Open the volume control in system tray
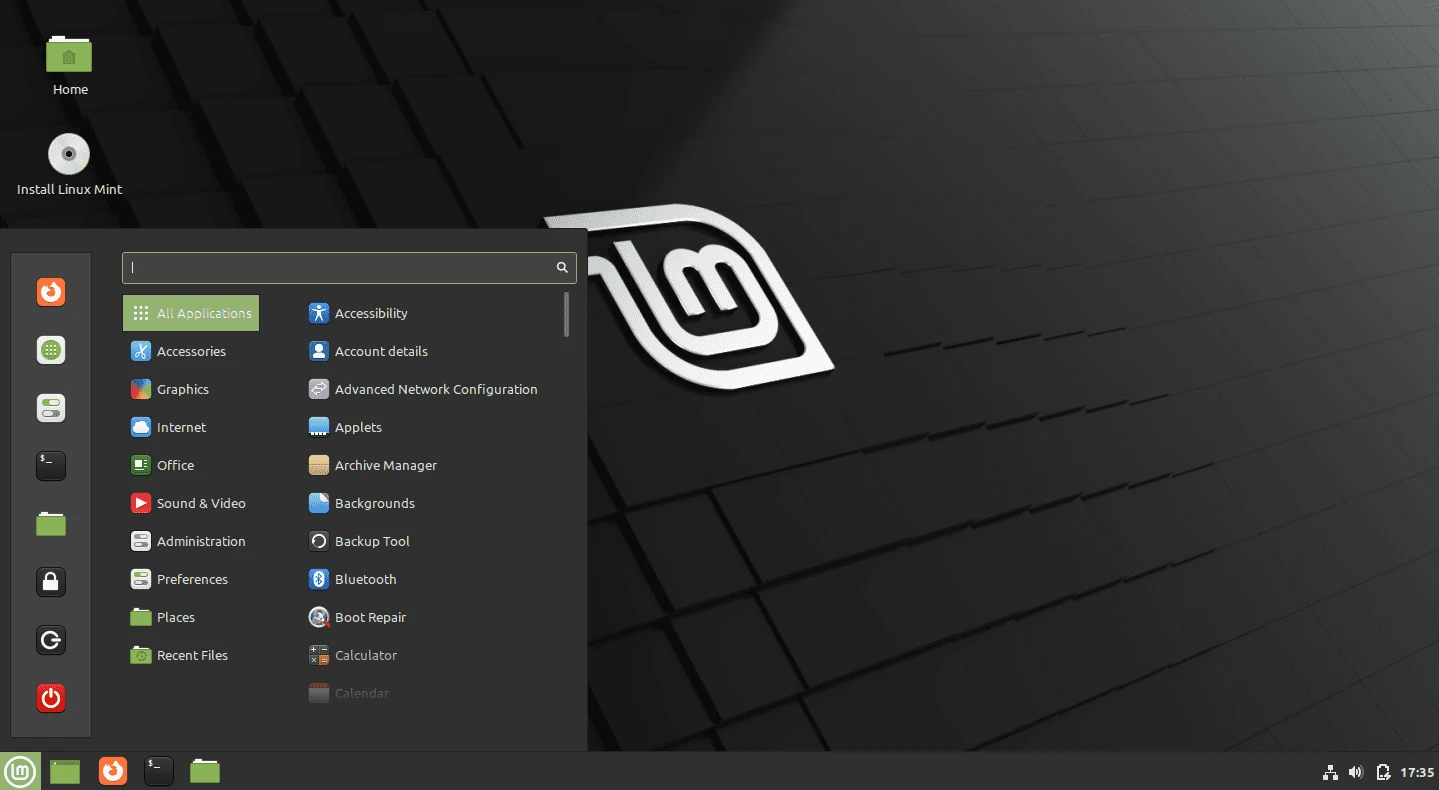 coord(1356,771)
